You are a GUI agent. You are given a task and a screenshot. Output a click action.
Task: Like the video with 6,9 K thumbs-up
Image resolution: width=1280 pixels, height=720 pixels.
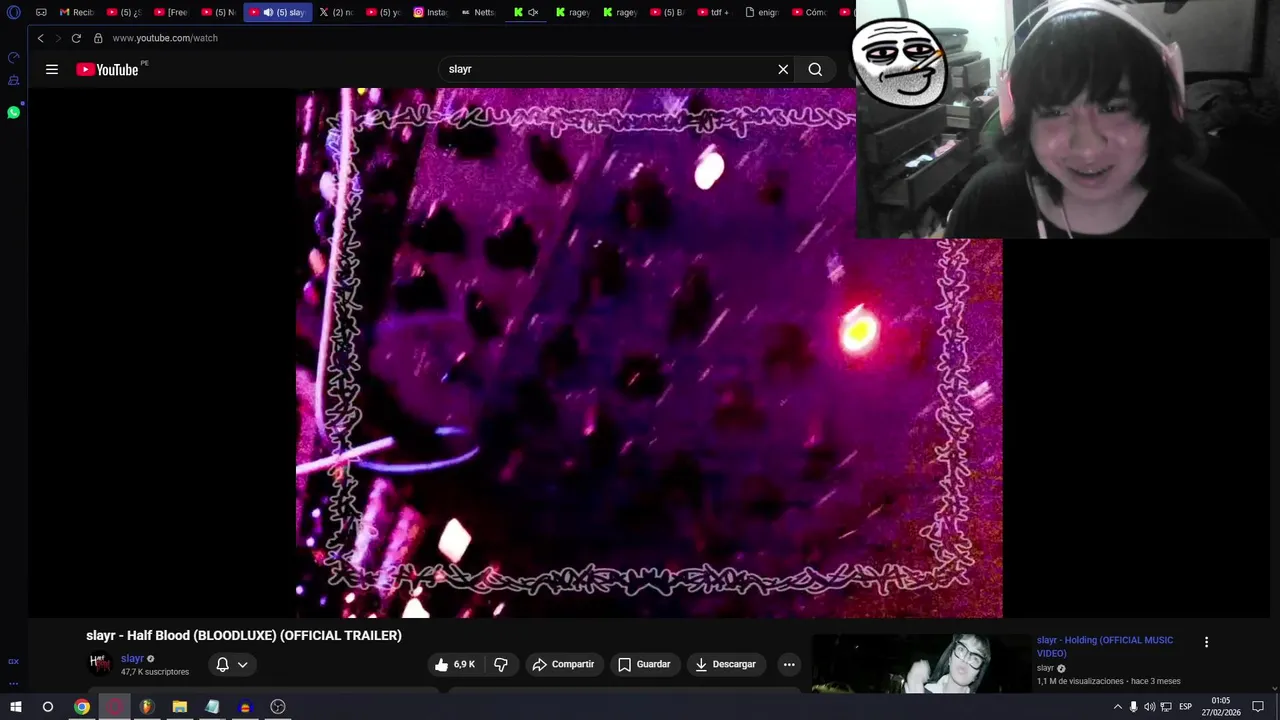(455, 664)
